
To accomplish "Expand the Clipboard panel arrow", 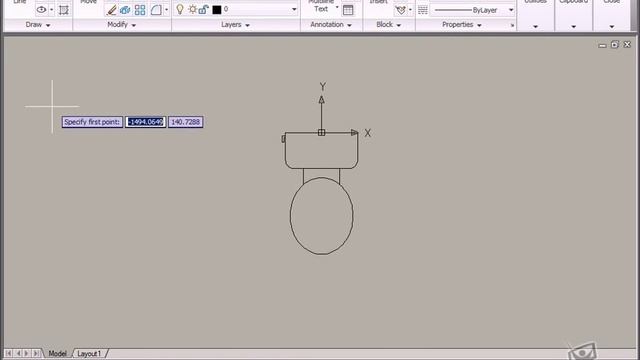I will [x=573, y=27].
